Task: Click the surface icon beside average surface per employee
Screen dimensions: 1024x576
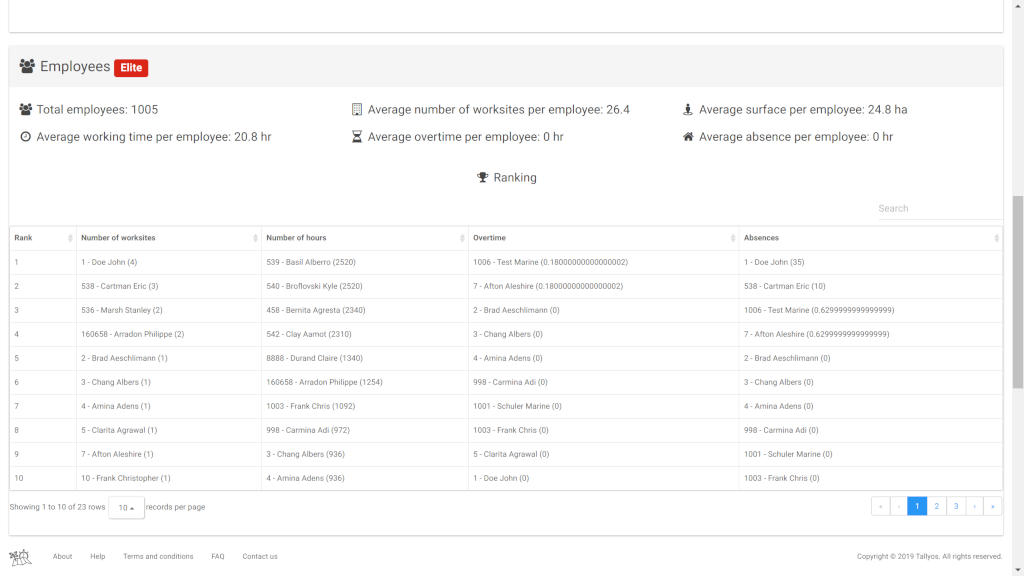Action: pos(688,110)
